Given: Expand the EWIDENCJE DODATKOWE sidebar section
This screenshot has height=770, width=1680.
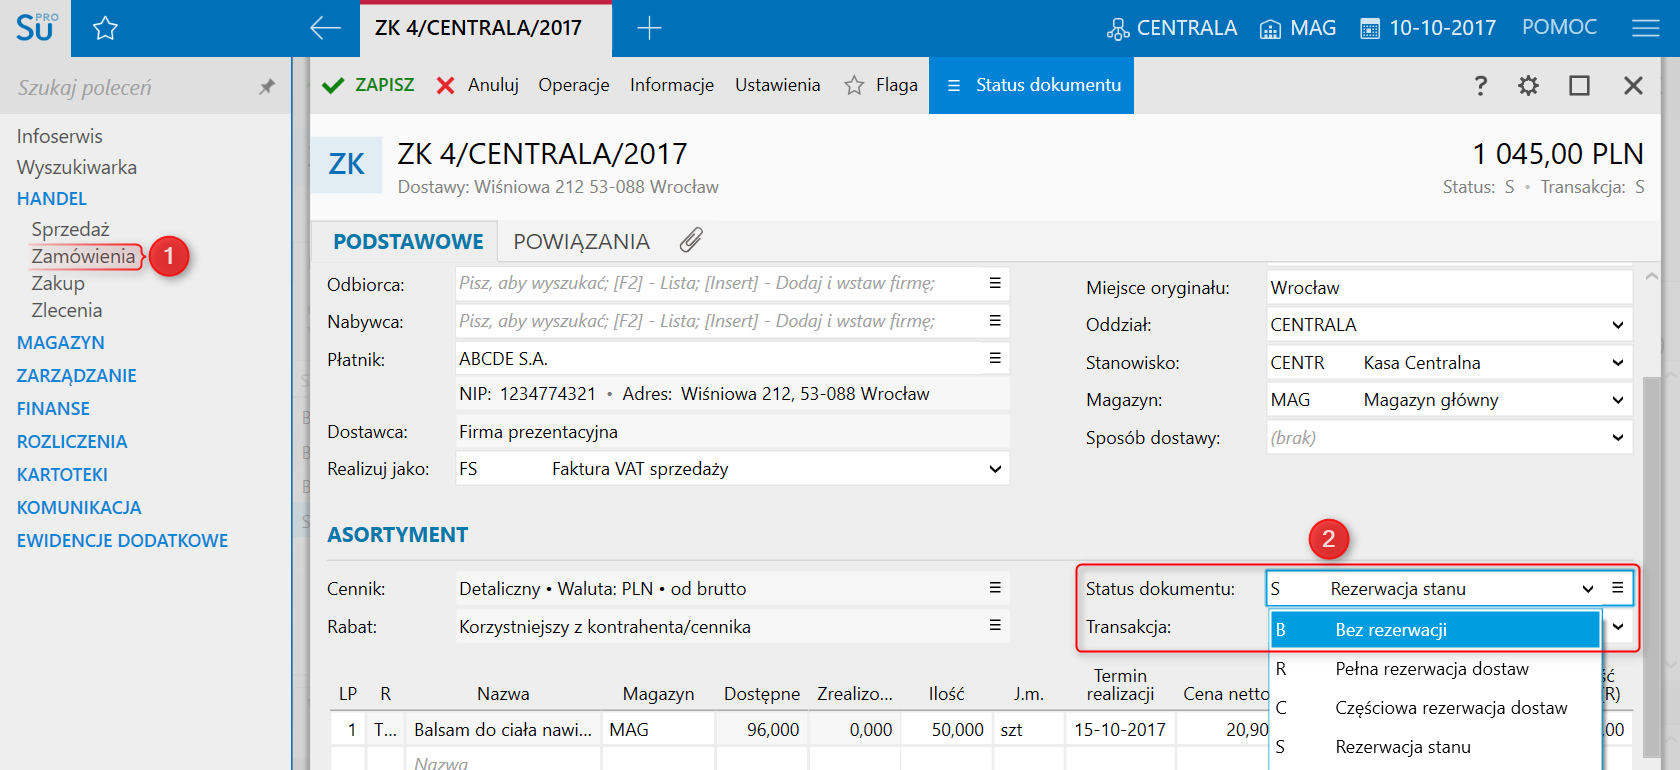Looking at the screenshot, I should tap(123, 540).
